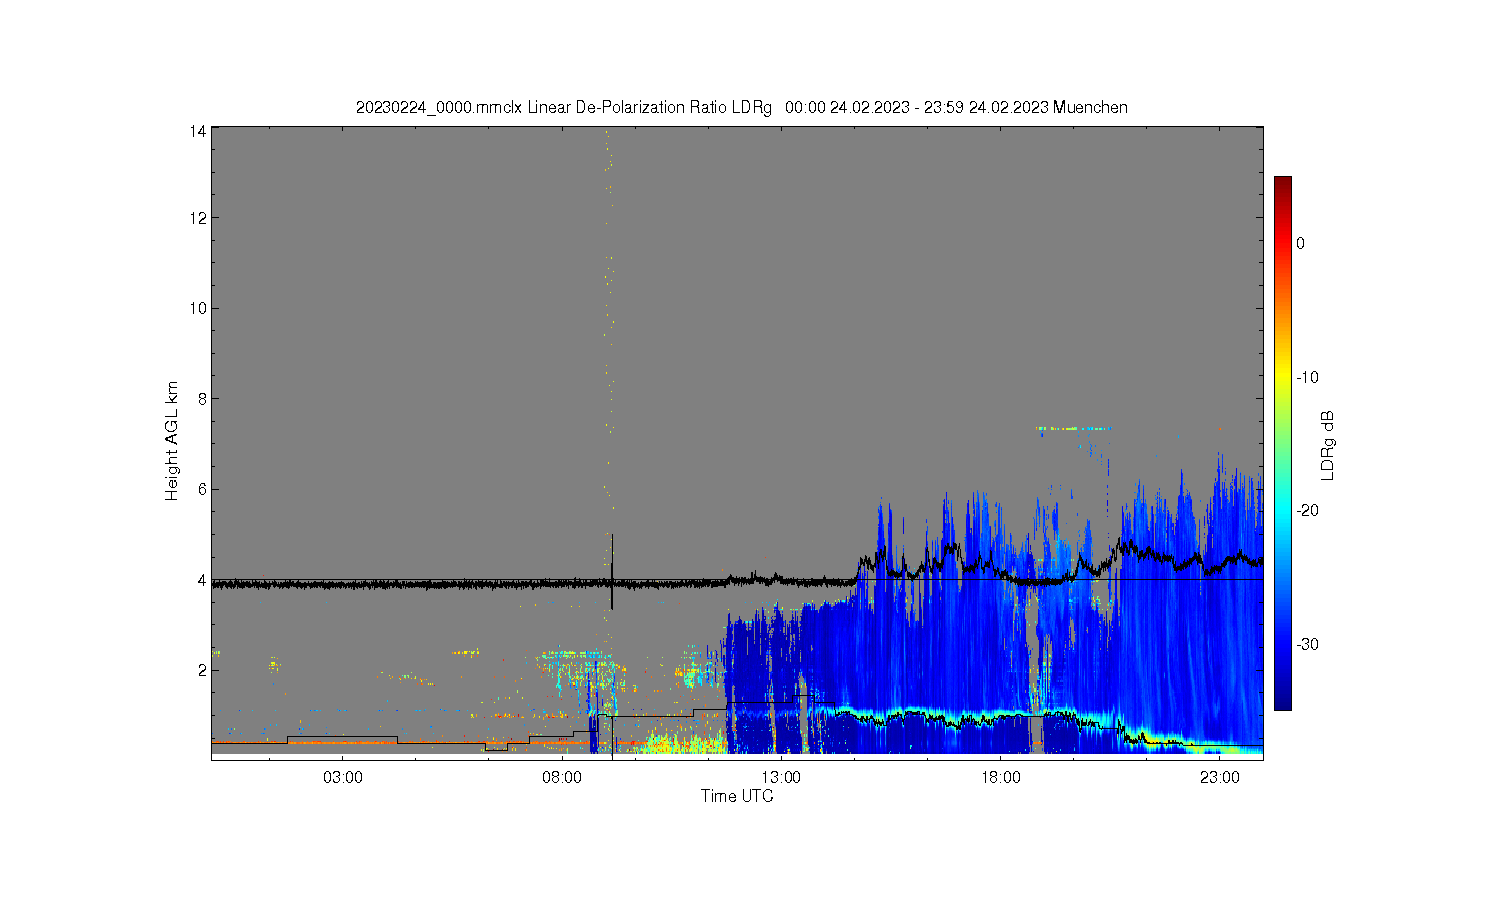1500x900 pixels.
Task: Click the colorbar label '0'
Action: tap(1300, 243)
